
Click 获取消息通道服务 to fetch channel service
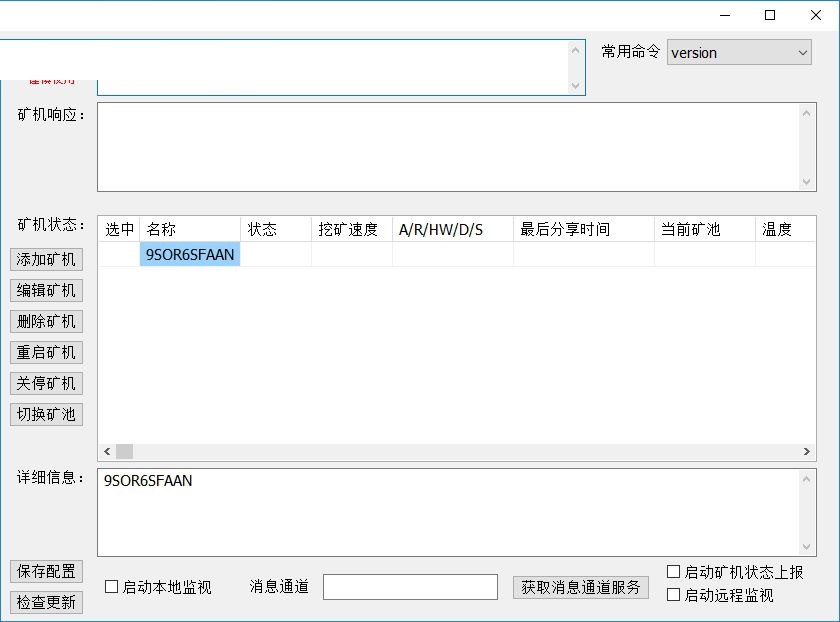[581, 587]
